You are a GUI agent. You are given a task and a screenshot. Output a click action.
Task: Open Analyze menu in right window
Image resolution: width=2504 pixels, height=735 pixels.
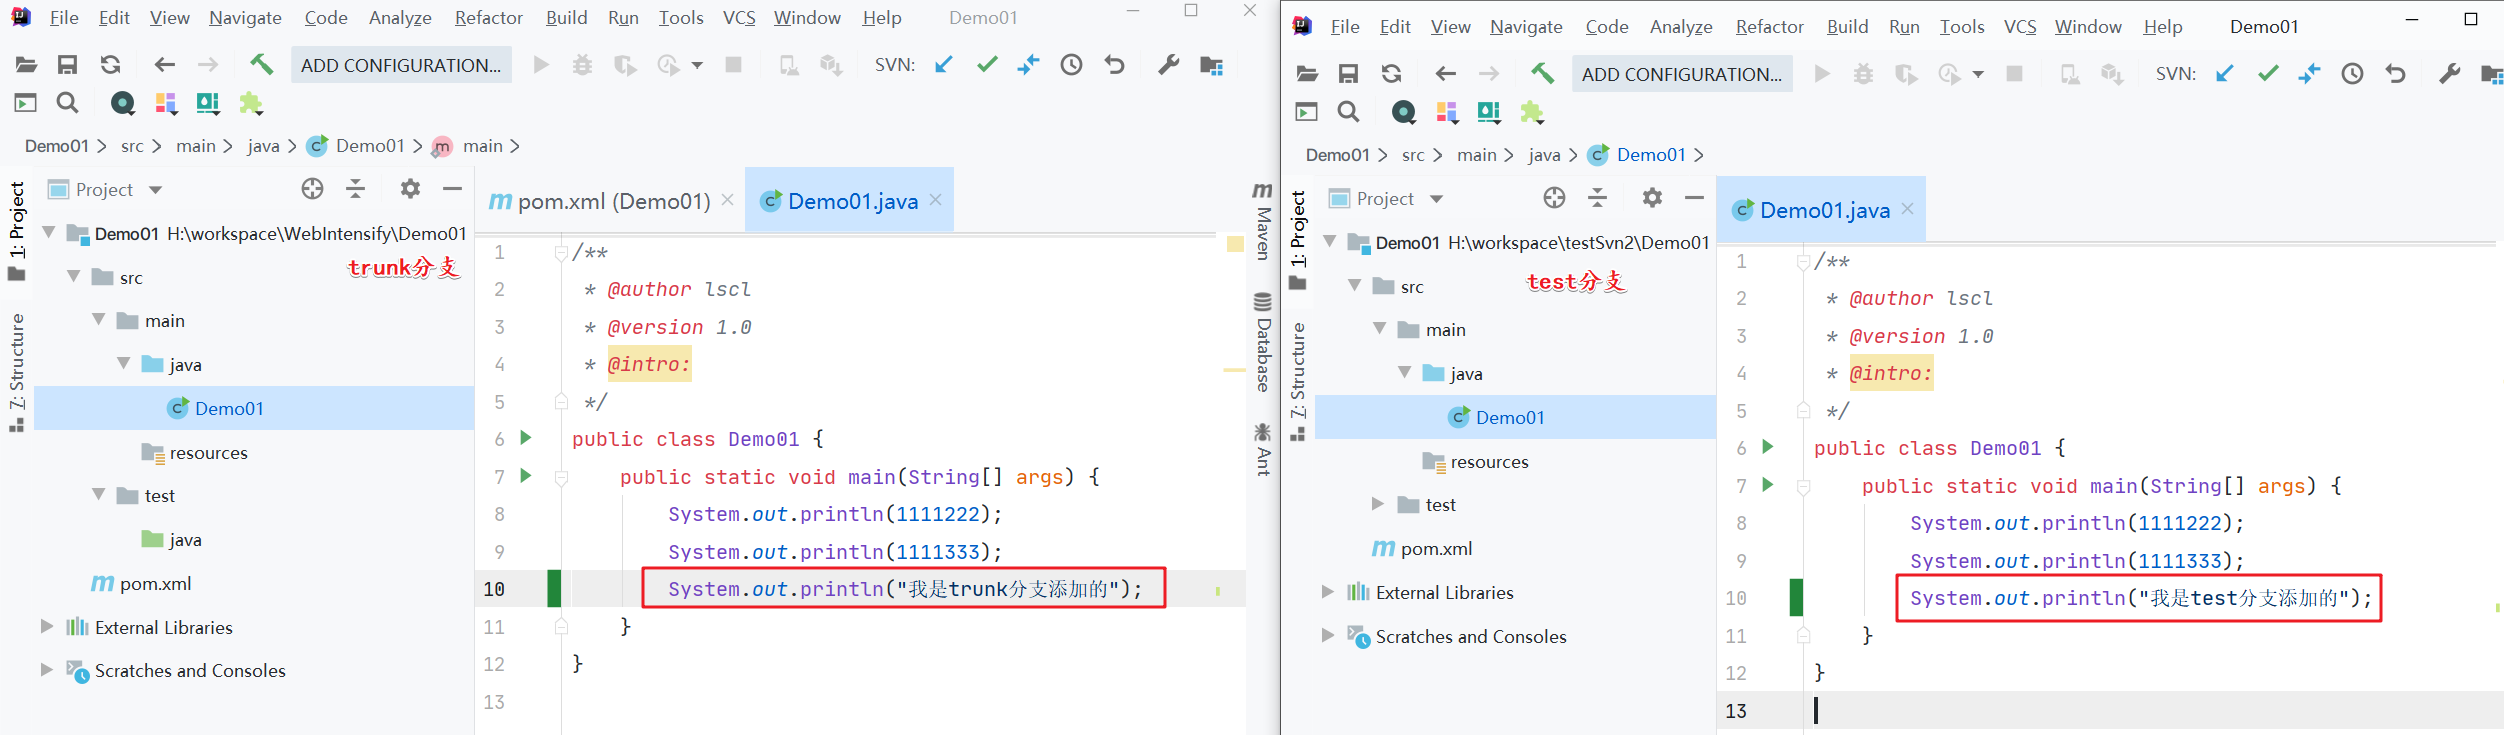[1681, 27]
